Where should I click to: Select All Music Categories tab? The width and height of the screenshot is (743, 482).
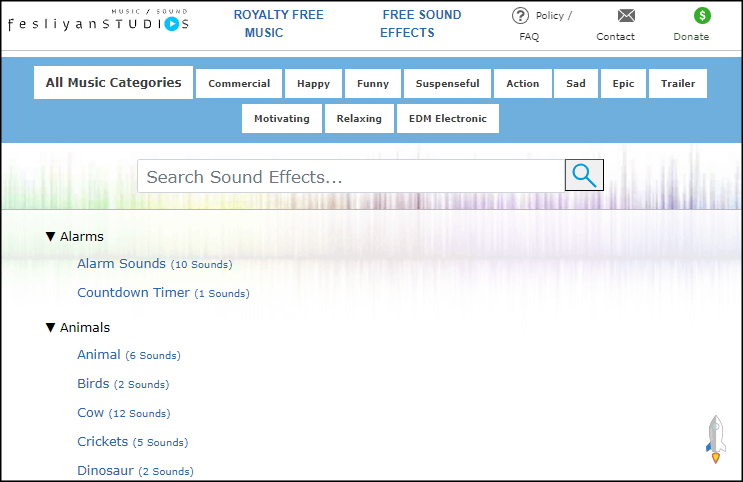pyautogui.click(x=113, y=83)
